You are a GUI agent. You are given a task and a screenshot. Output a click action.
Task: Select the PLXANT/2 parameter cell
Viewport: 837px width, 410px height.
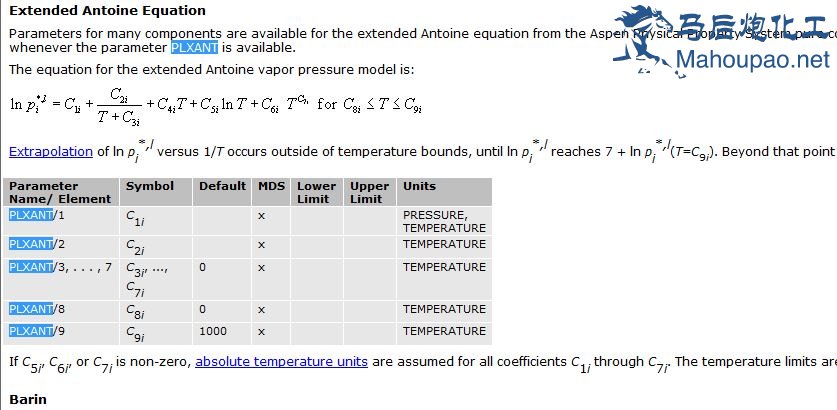37,244
